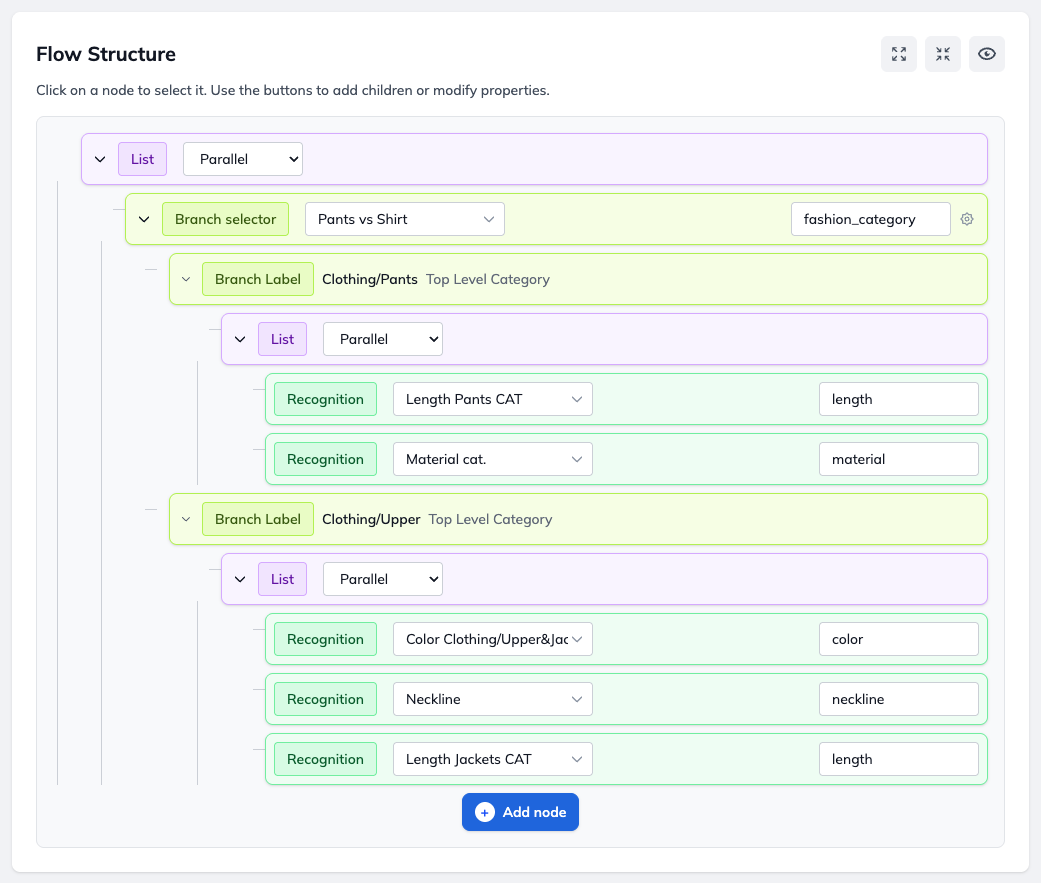
Task: Toggle the eye visibility icon
Action: coord(986,54)
